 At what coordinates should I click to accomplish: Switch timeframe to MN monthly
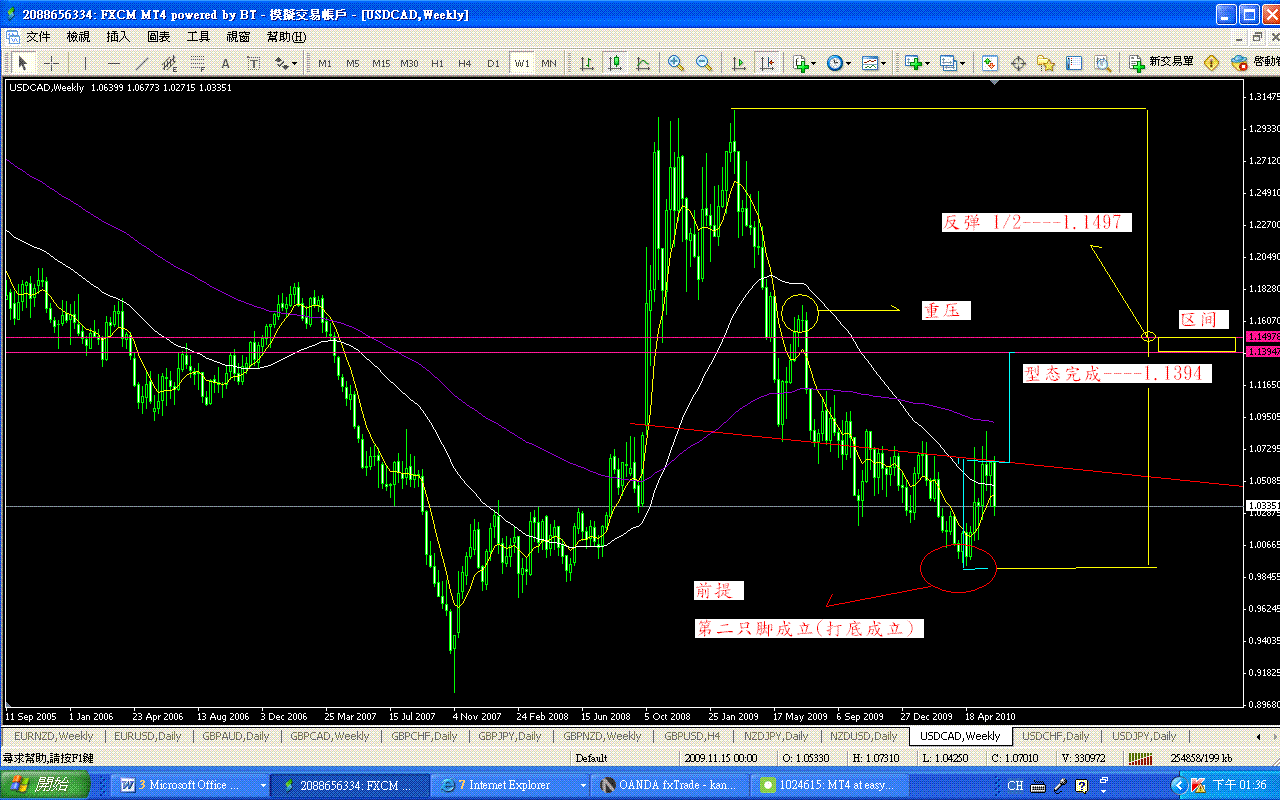point(549,63)
